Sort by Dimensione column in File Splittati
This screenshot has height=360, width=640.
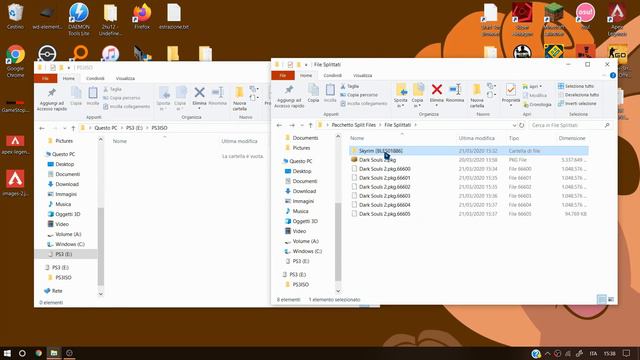click(572, 138)
